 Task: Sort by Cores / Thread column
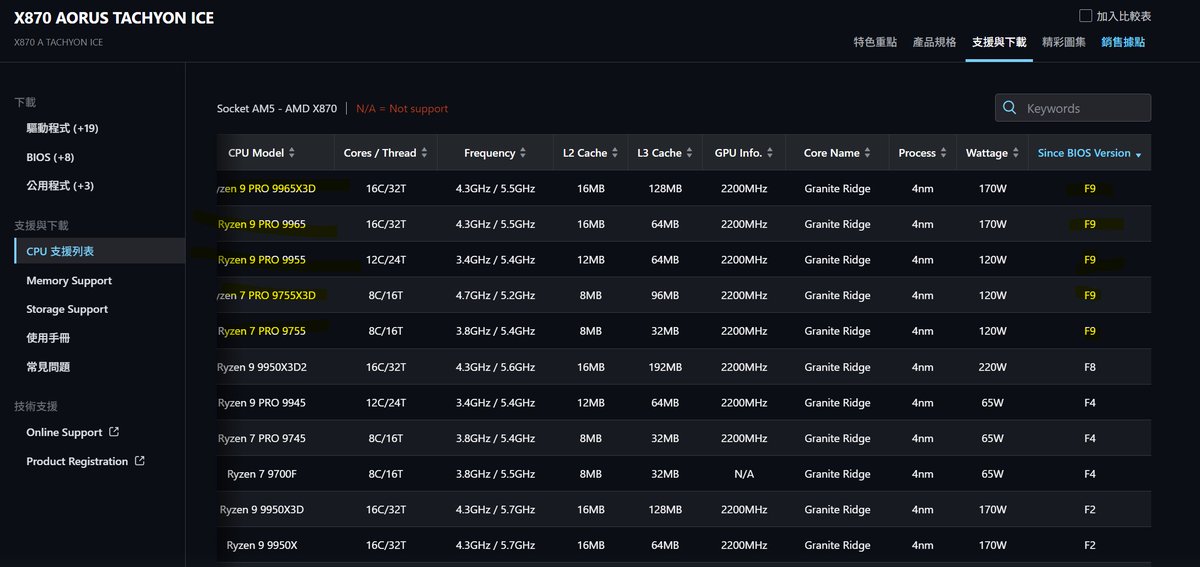386,153
